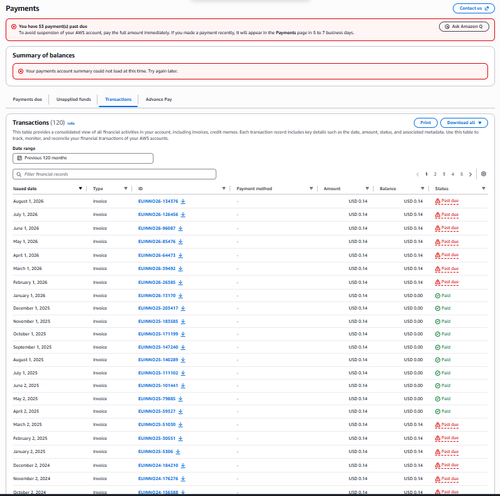Open invoice link for December 1, 2025
500x496 pixels.
point(158,308)
